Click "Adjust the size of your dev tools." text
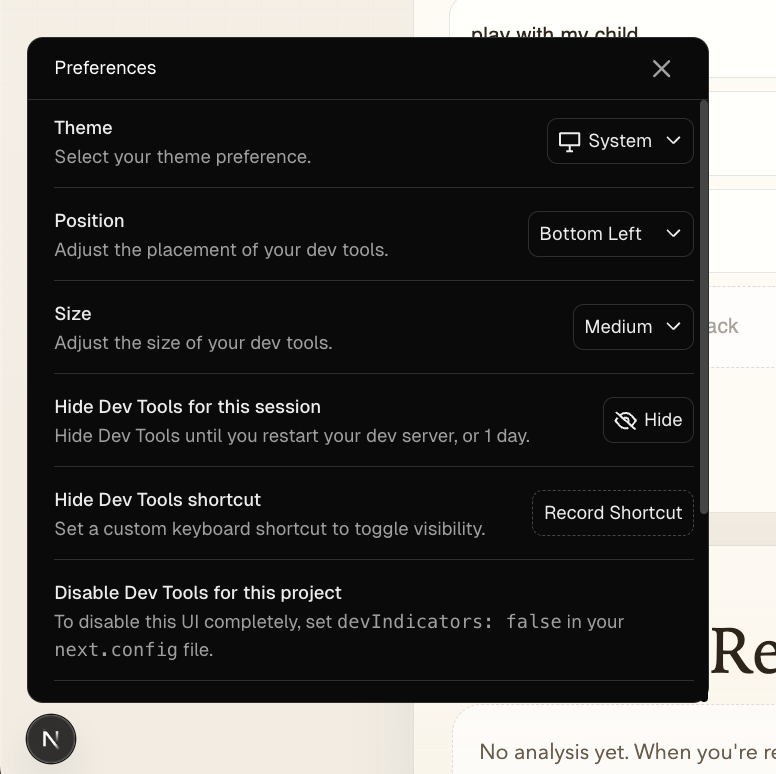Screen dimensions: 776x774 coord(193,343)
